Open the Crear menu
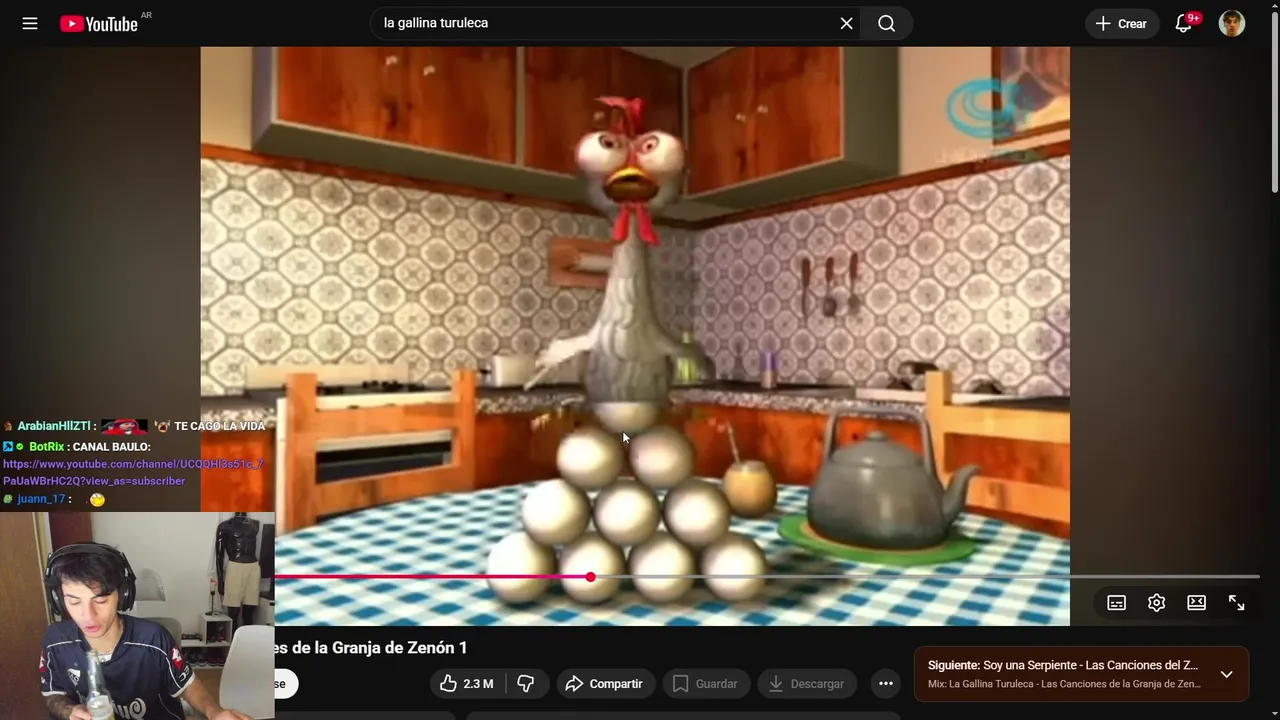The image size is (1280, 720). click(1121, 23)
